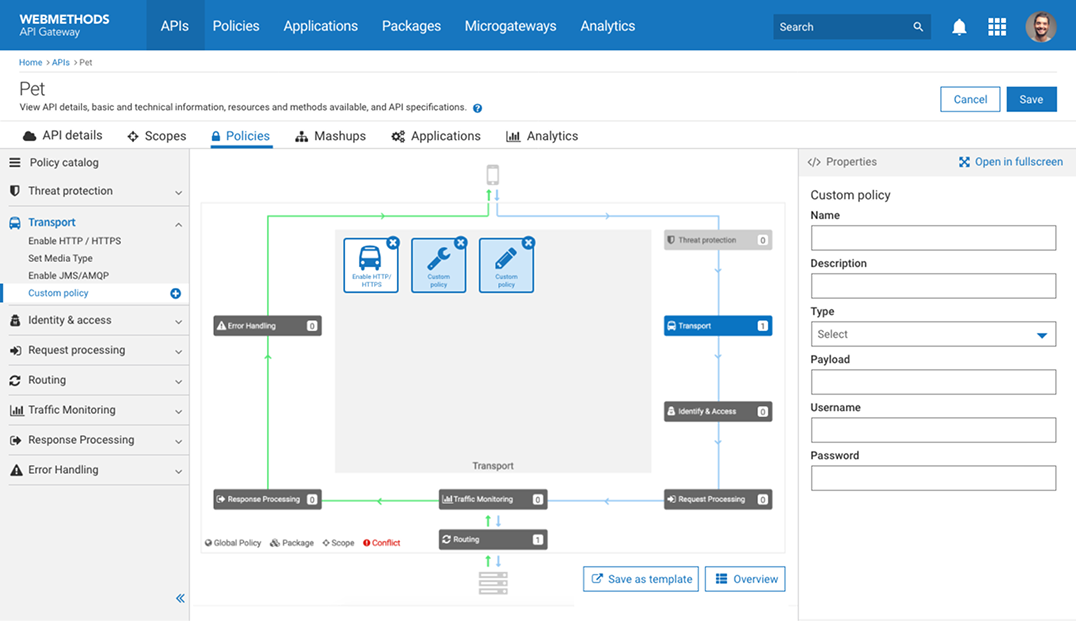
Task: Select the wrench Custom policy tile
Action: [x=438, y=265]
